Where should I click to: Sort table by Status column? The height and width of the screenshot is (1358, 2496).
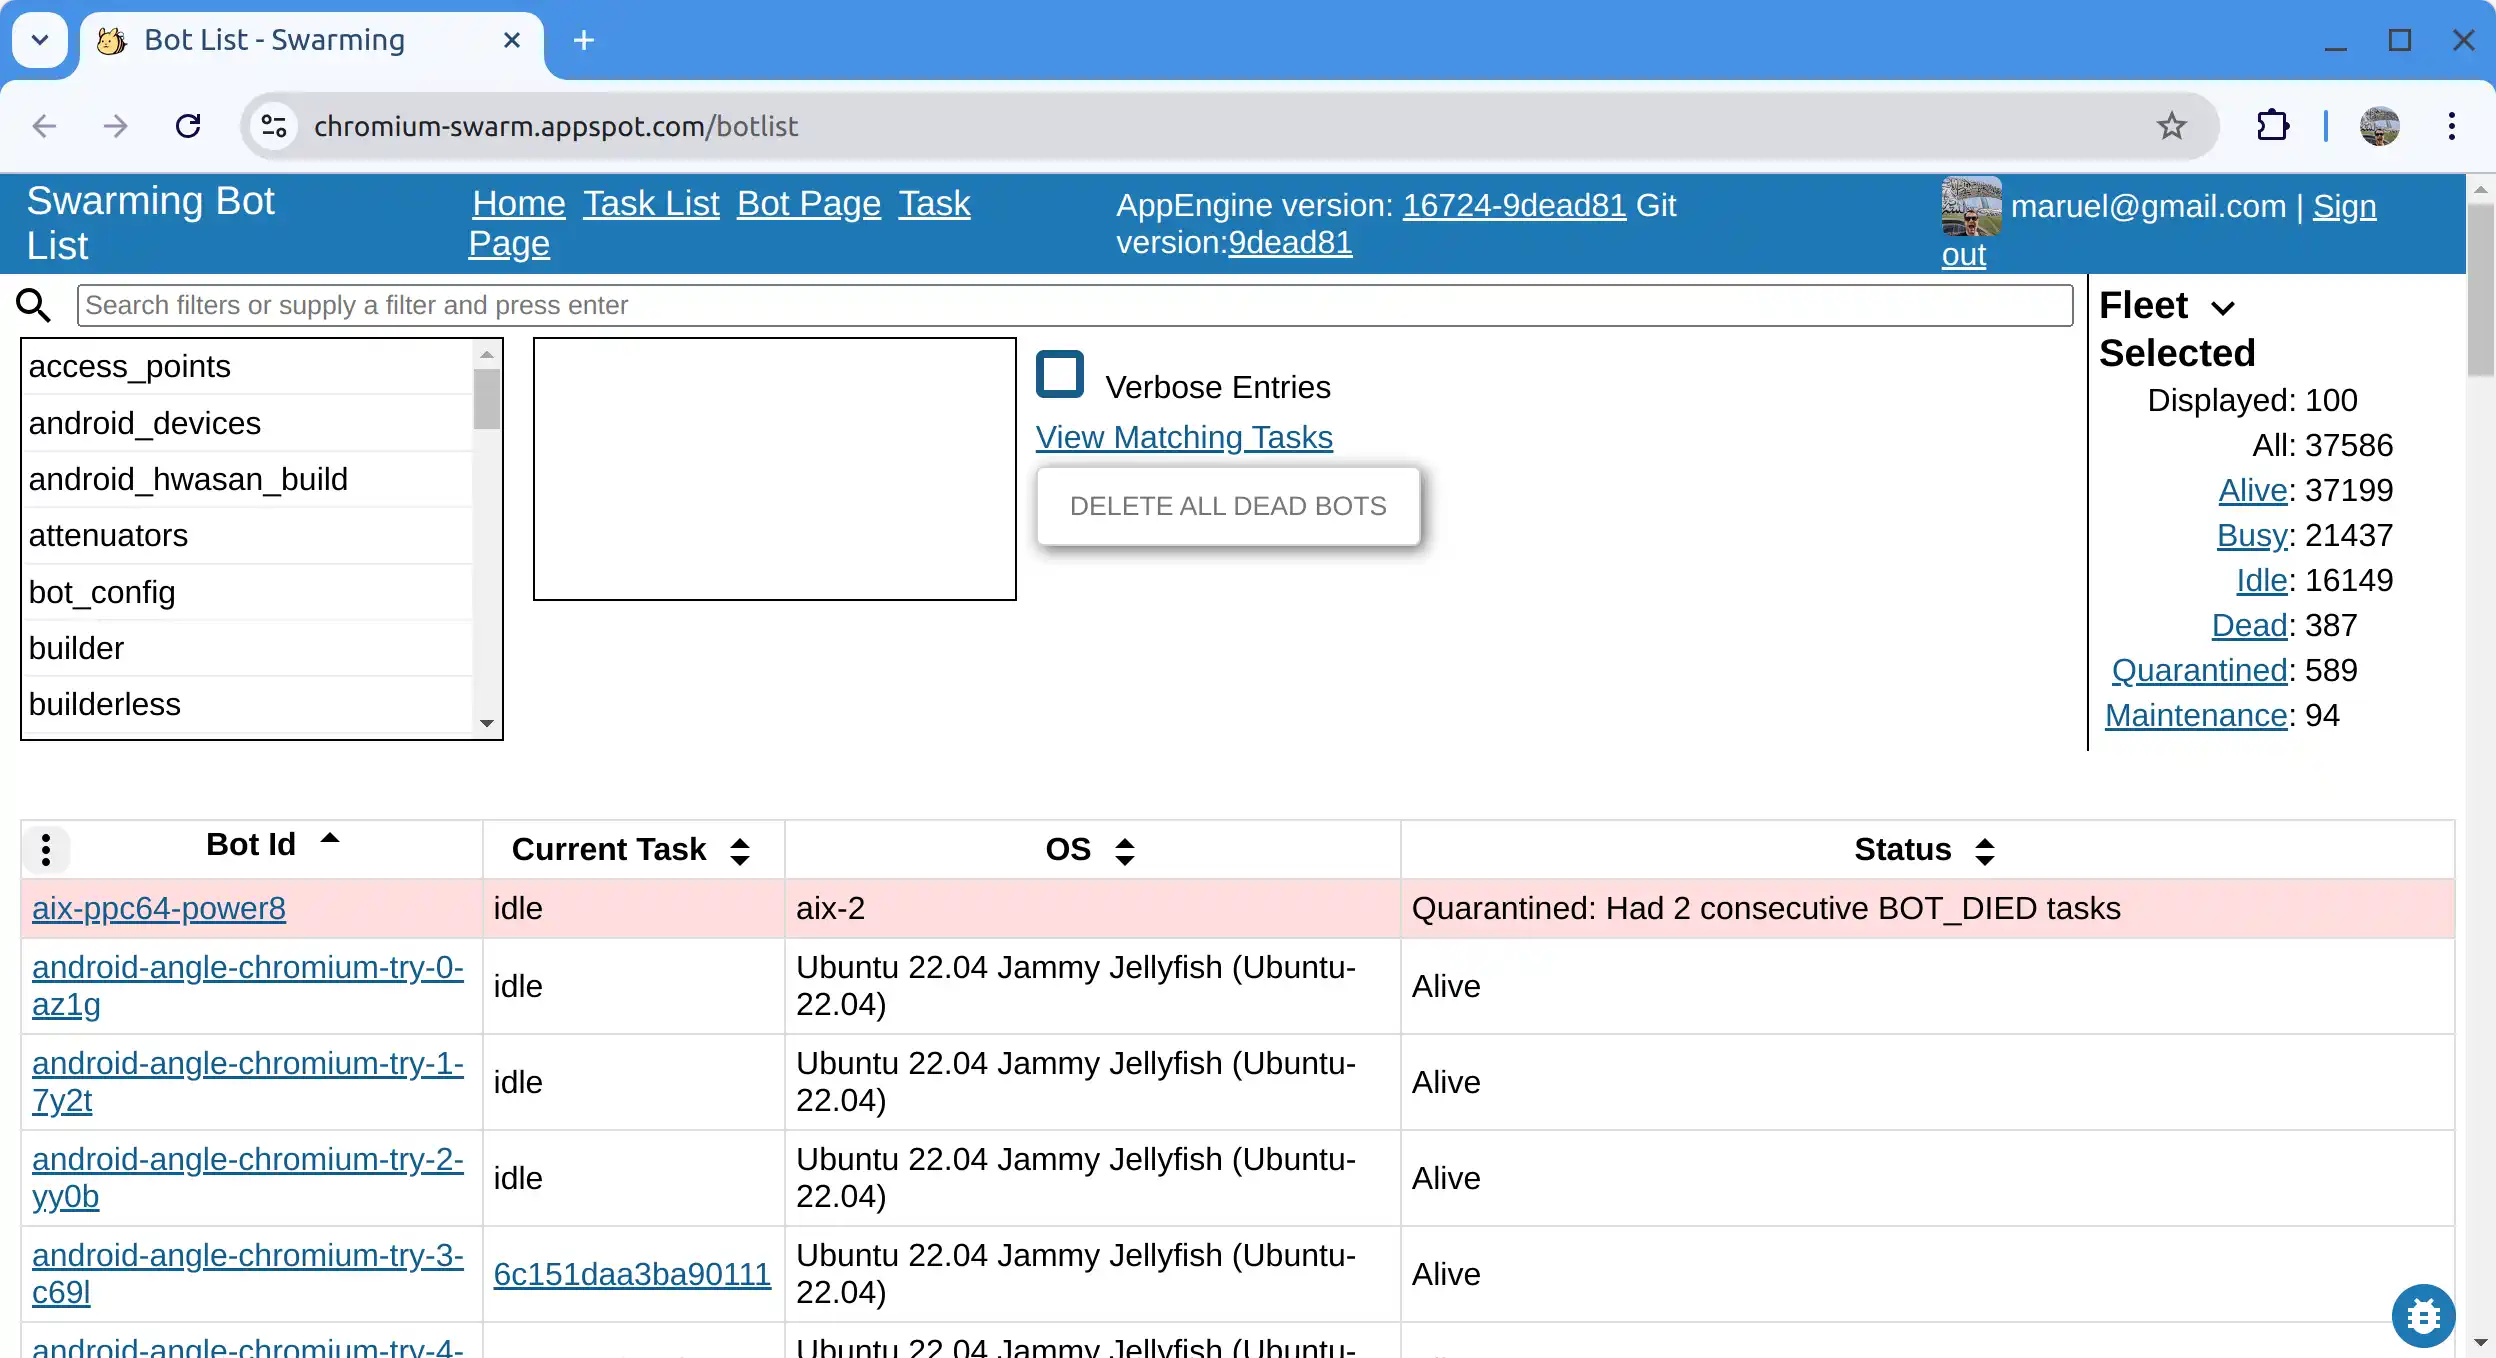(1985, 851)
